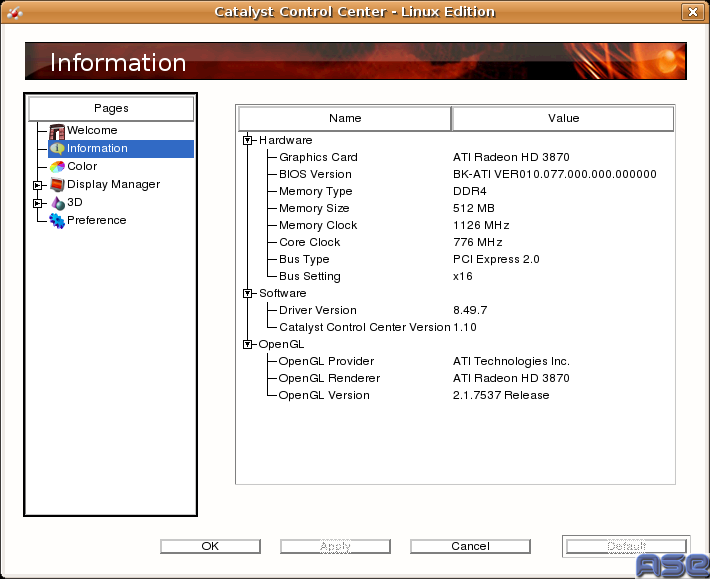Screen dimensions: 710x579
Task: Click the Welcome page icon
Action: pos(57,131)
